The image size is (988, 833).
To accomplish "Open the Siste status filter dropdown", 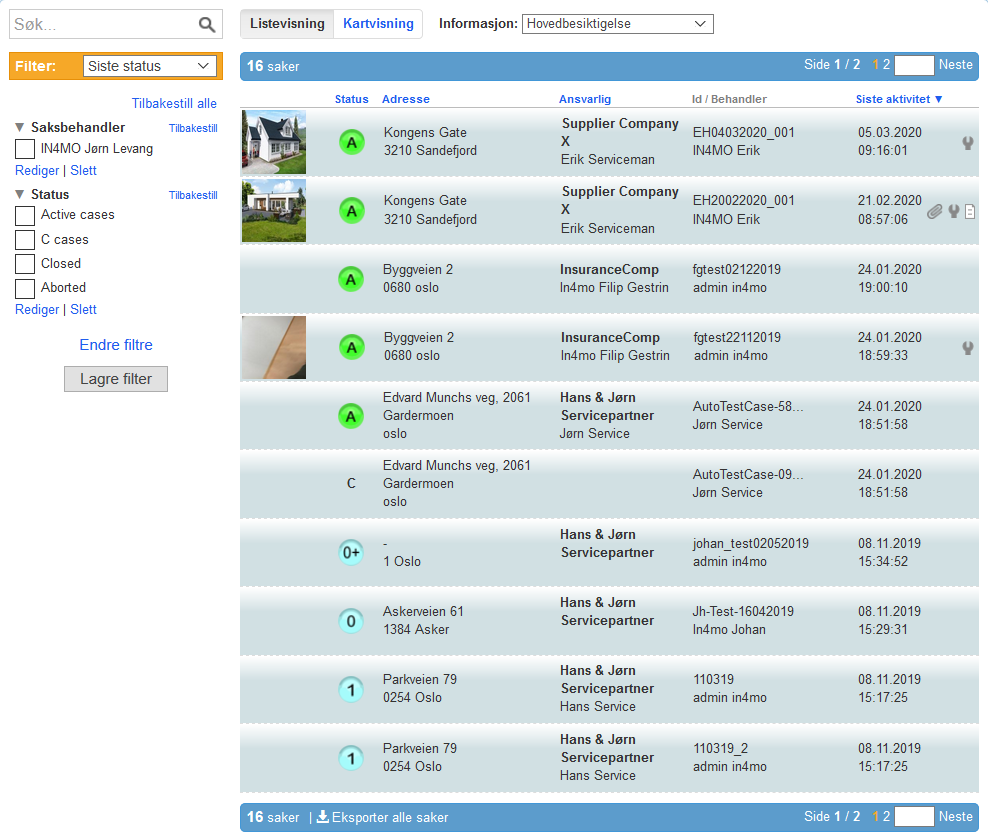I will click(150, 66).
